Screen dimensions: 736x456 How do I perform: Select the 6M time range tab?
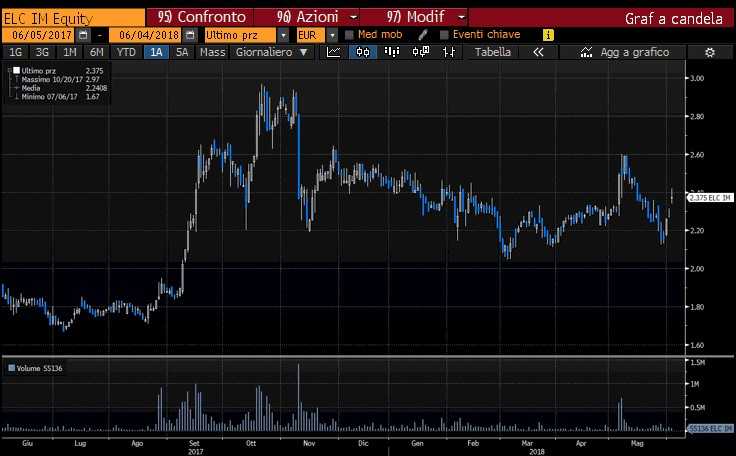[x=96, y=52]
